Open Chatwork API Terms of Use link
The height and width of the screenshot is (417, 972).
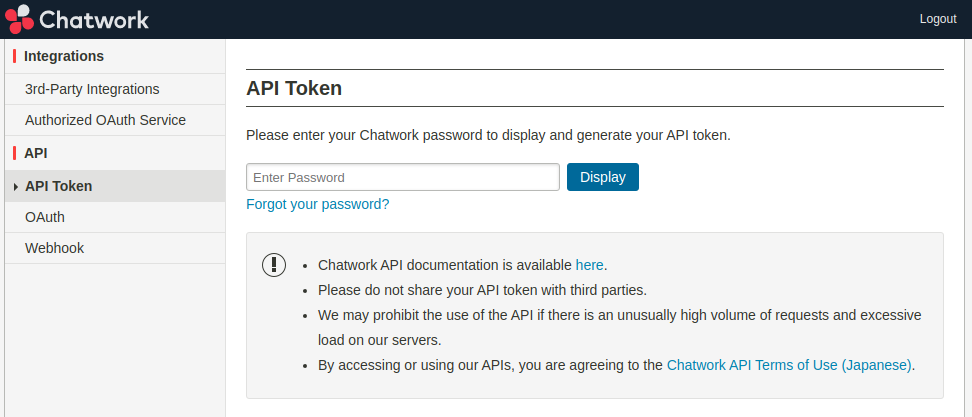789,365
